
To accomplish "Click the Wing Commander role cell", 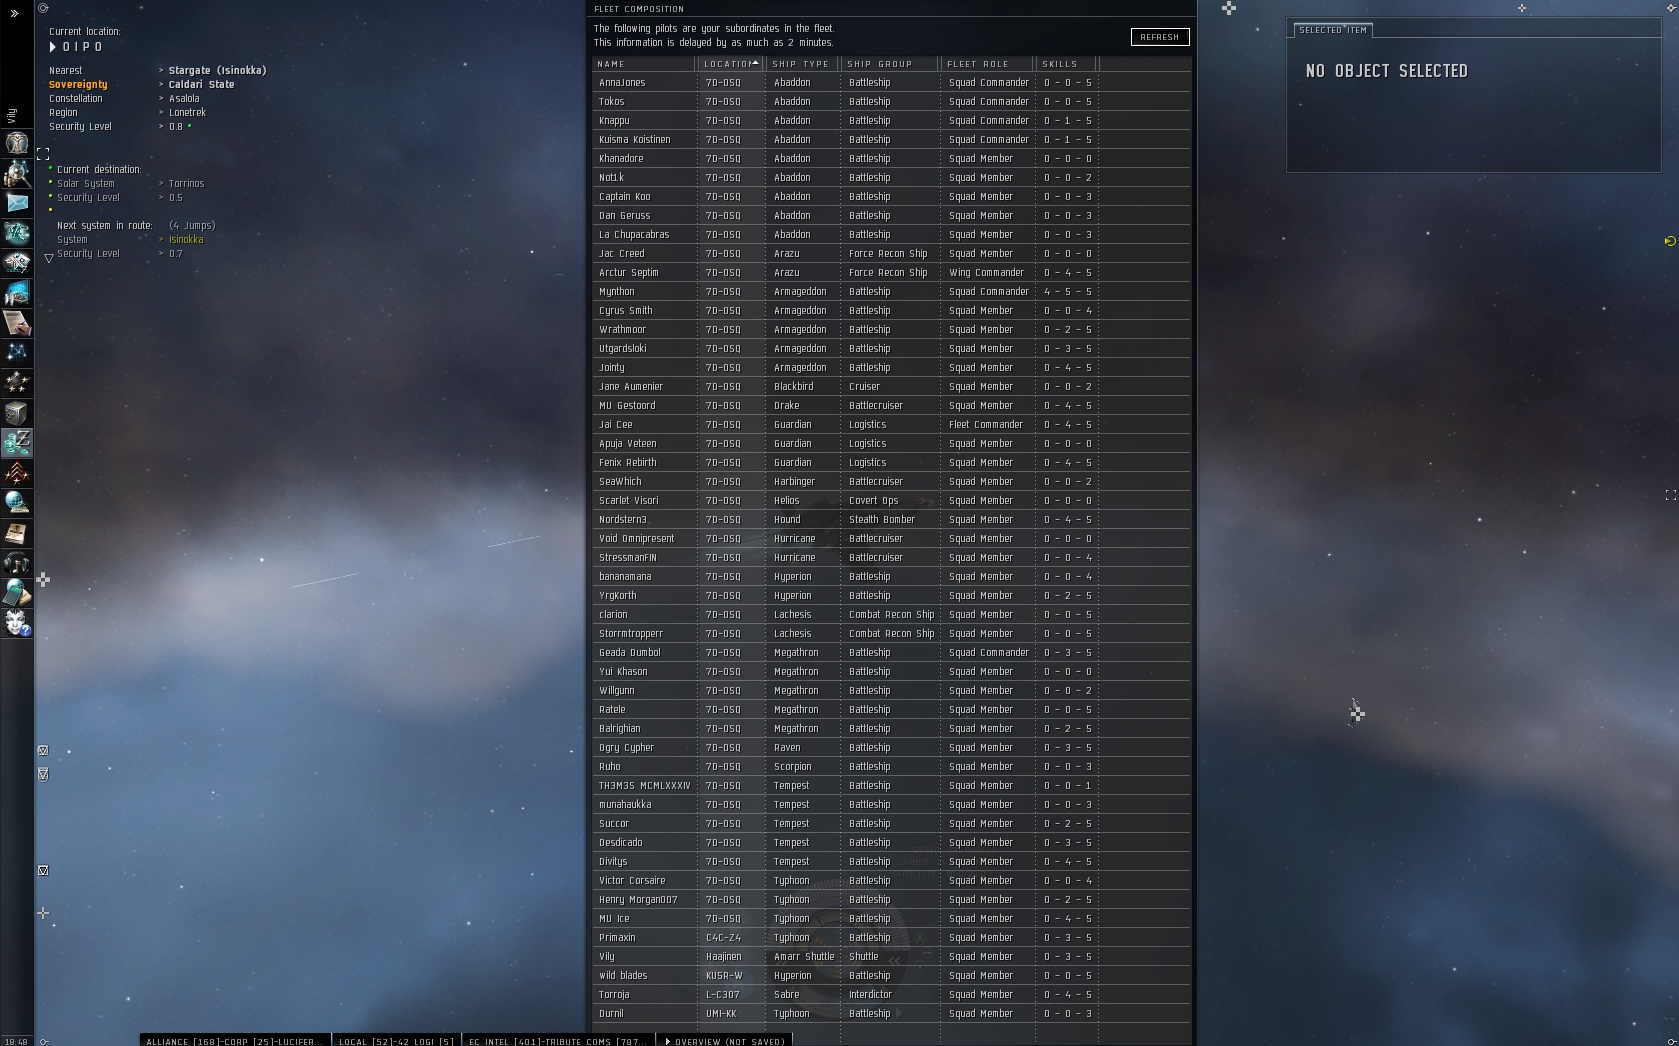I will 989,273.
